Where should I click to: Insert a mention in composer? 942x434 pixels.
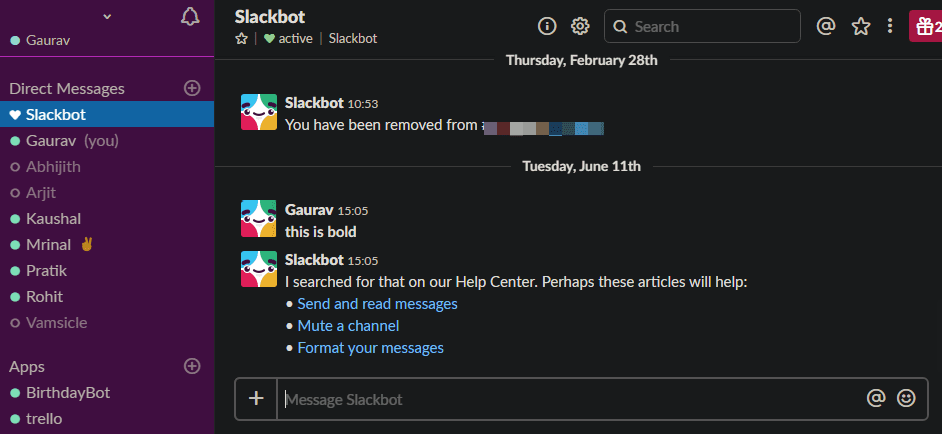point(876,398)
